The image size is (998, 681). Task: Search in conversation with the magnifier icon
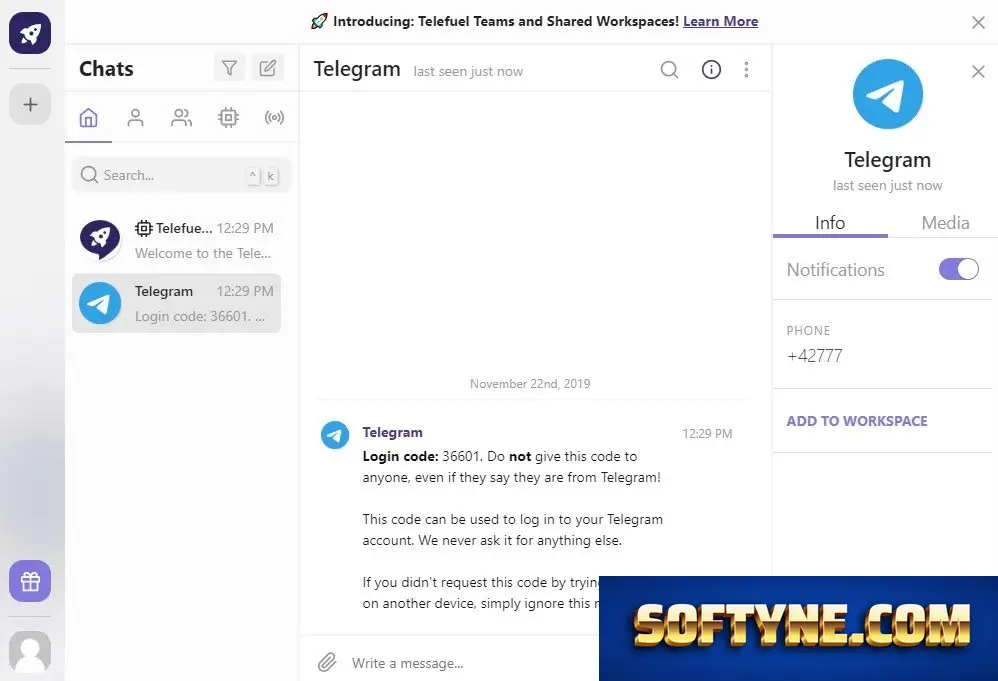click(670, 69)
